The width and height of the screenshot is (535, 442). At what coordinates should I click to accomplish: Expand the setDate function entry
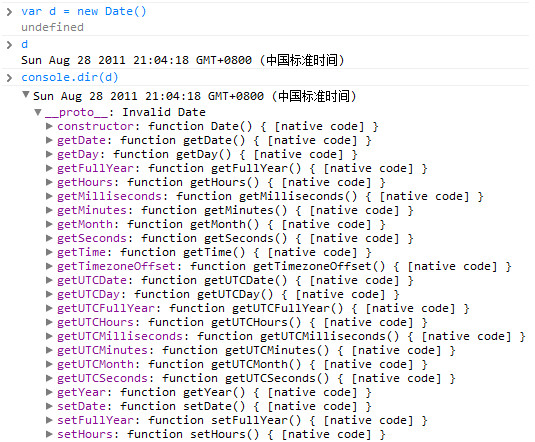49,406
